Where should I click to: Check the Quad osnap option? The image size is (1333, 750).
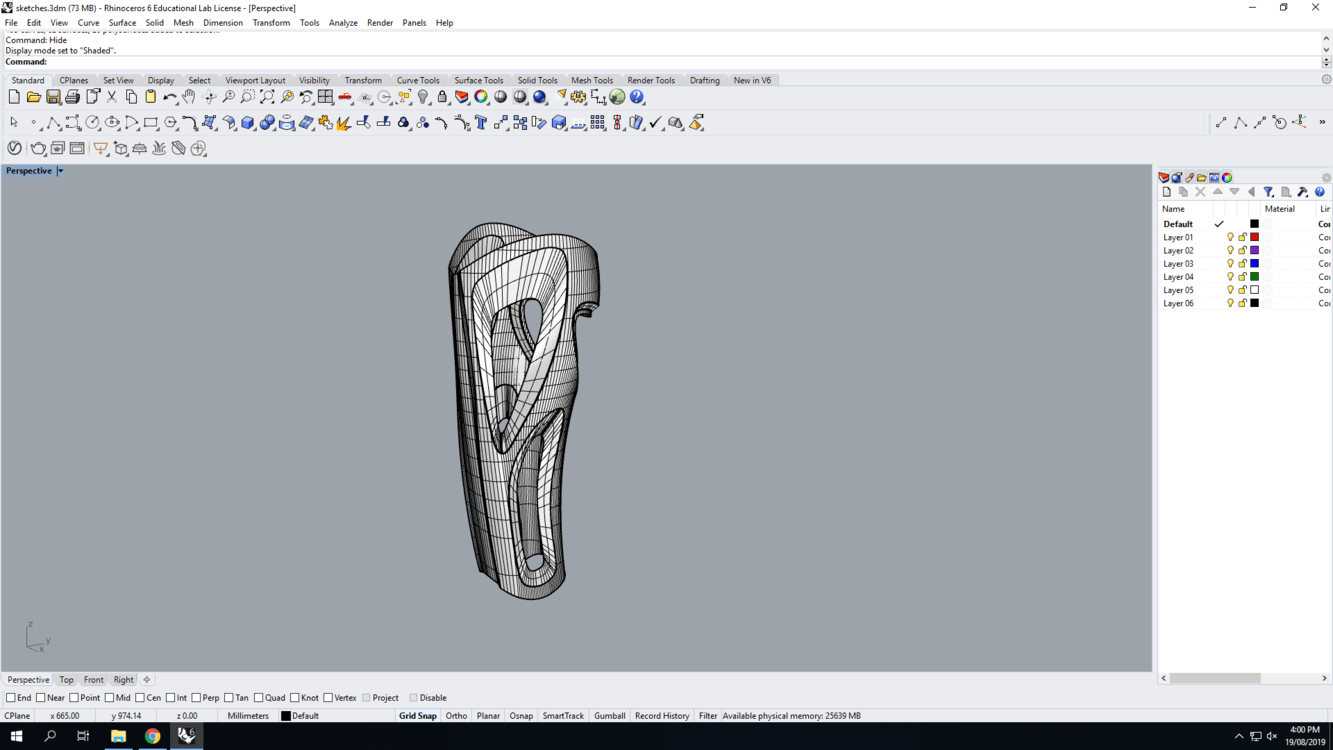259,698
